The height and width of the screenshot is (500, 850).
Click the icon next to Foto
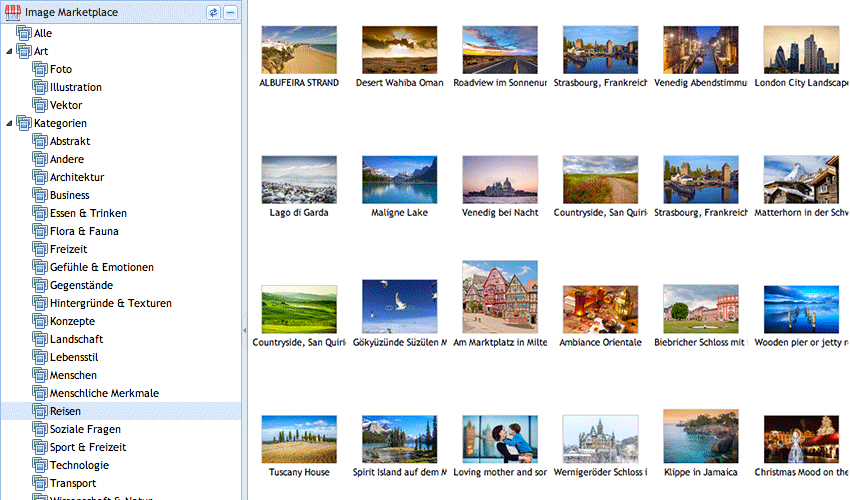point(40,69)
